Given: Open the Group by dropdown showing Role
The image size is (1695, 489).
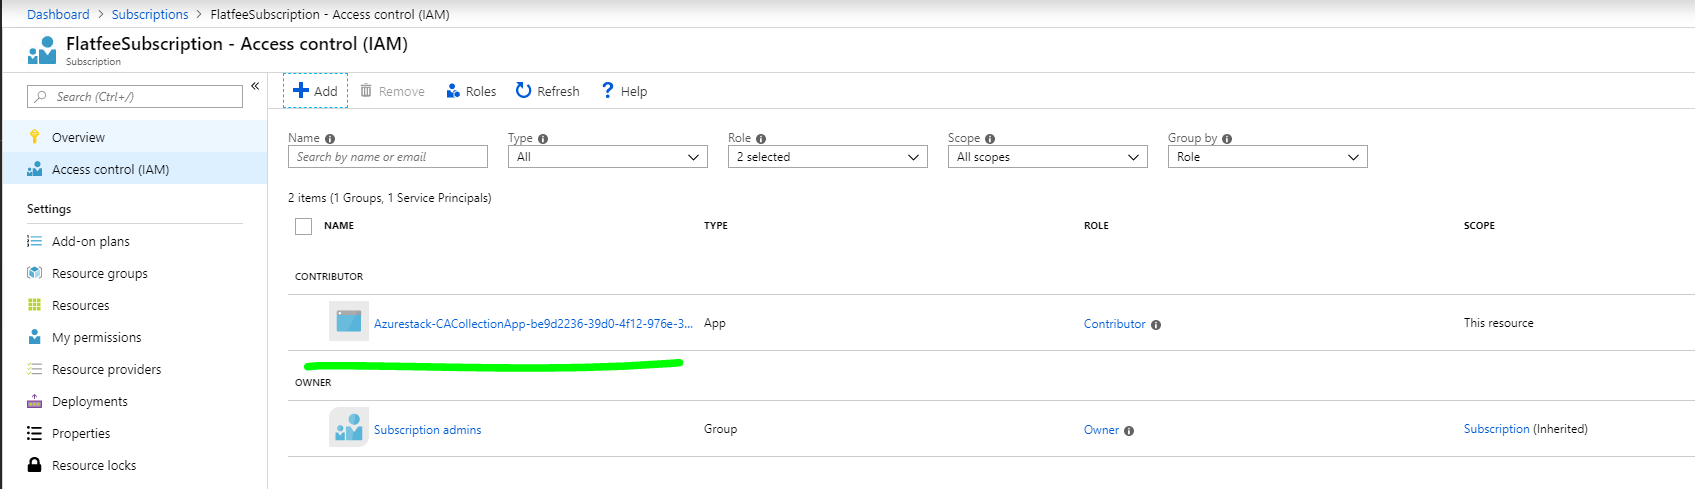Looking at the screenshot, I should click(x=1268, y=157).
